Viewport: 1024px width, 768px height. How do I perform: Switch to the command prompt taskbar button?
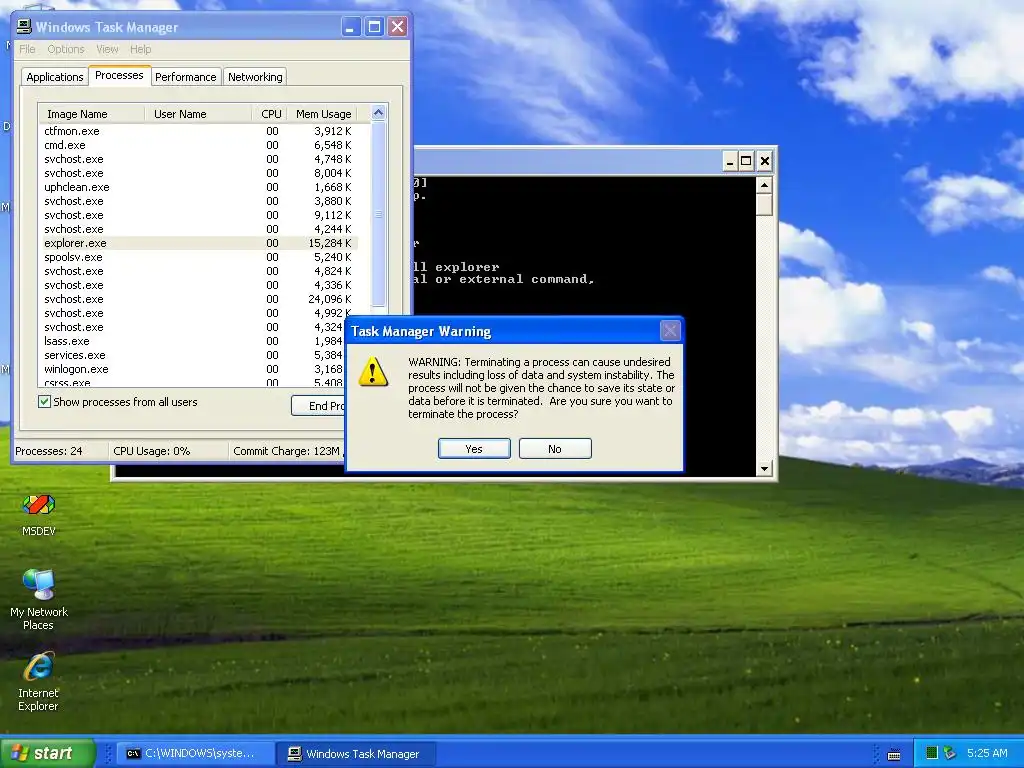pos(194,753)
